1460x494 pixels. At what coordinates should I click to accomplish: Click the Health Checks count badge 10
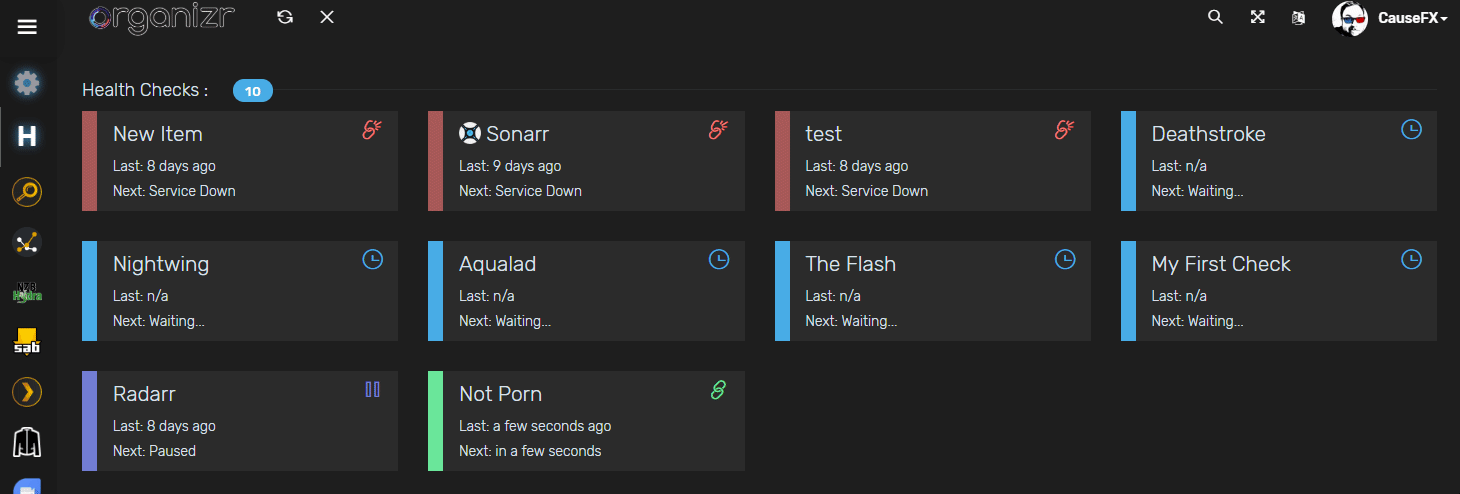tap(252, 91)
